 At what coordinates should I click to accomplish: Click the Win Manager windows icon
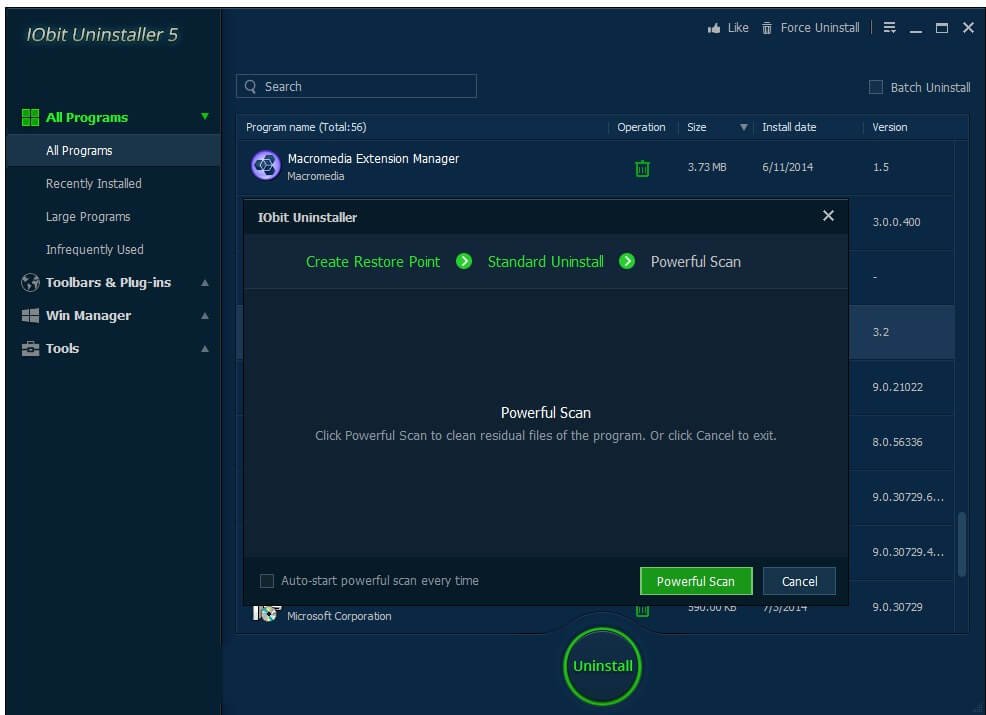[x=30, y=316]
